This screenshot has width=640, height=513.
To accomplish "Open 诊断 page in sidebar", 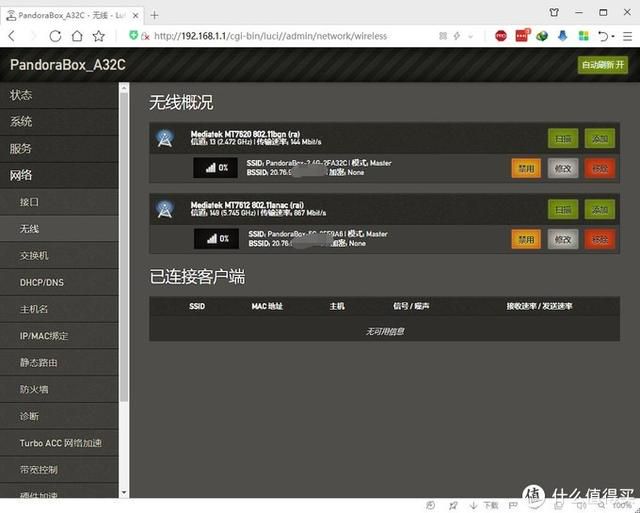I will click(59, 416).
